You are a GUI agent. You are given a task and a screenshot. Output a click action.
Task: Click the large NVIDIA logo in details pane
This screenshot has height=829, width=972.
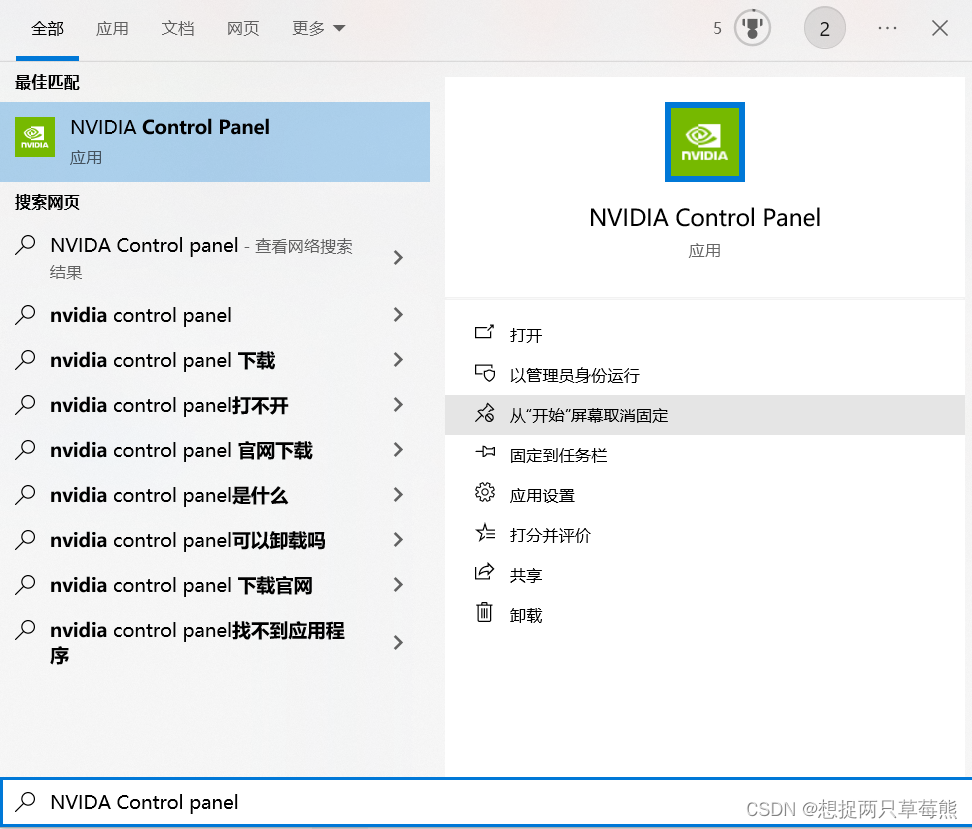click(x=704, y=142)
